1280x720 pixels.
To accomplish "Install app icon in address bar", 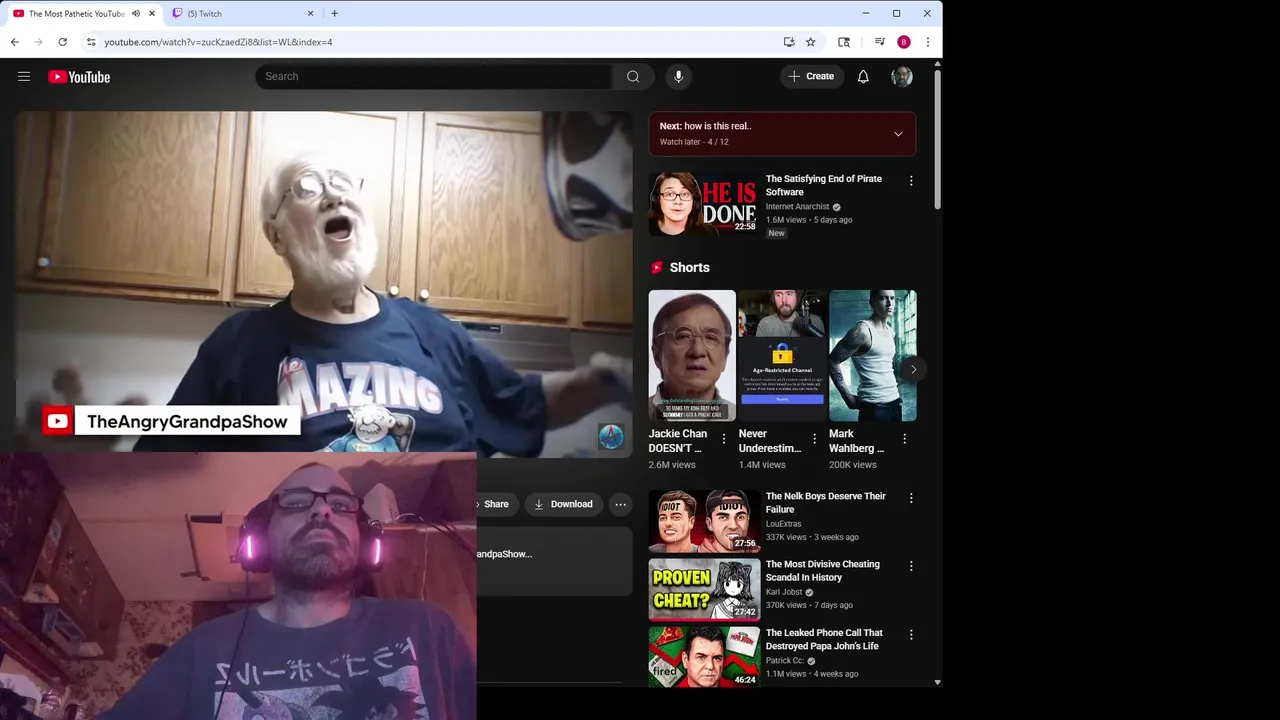I will pos(789,42).
